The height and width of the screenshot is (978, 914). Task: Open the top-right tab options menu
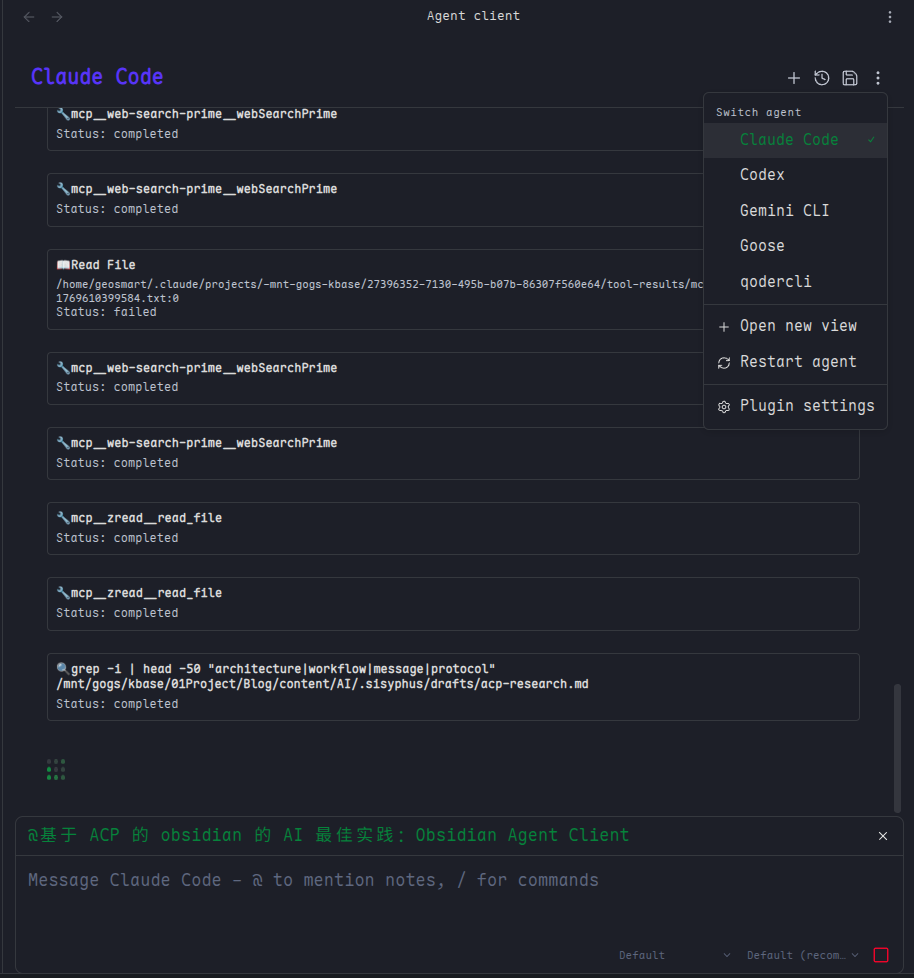click(890, 17)
